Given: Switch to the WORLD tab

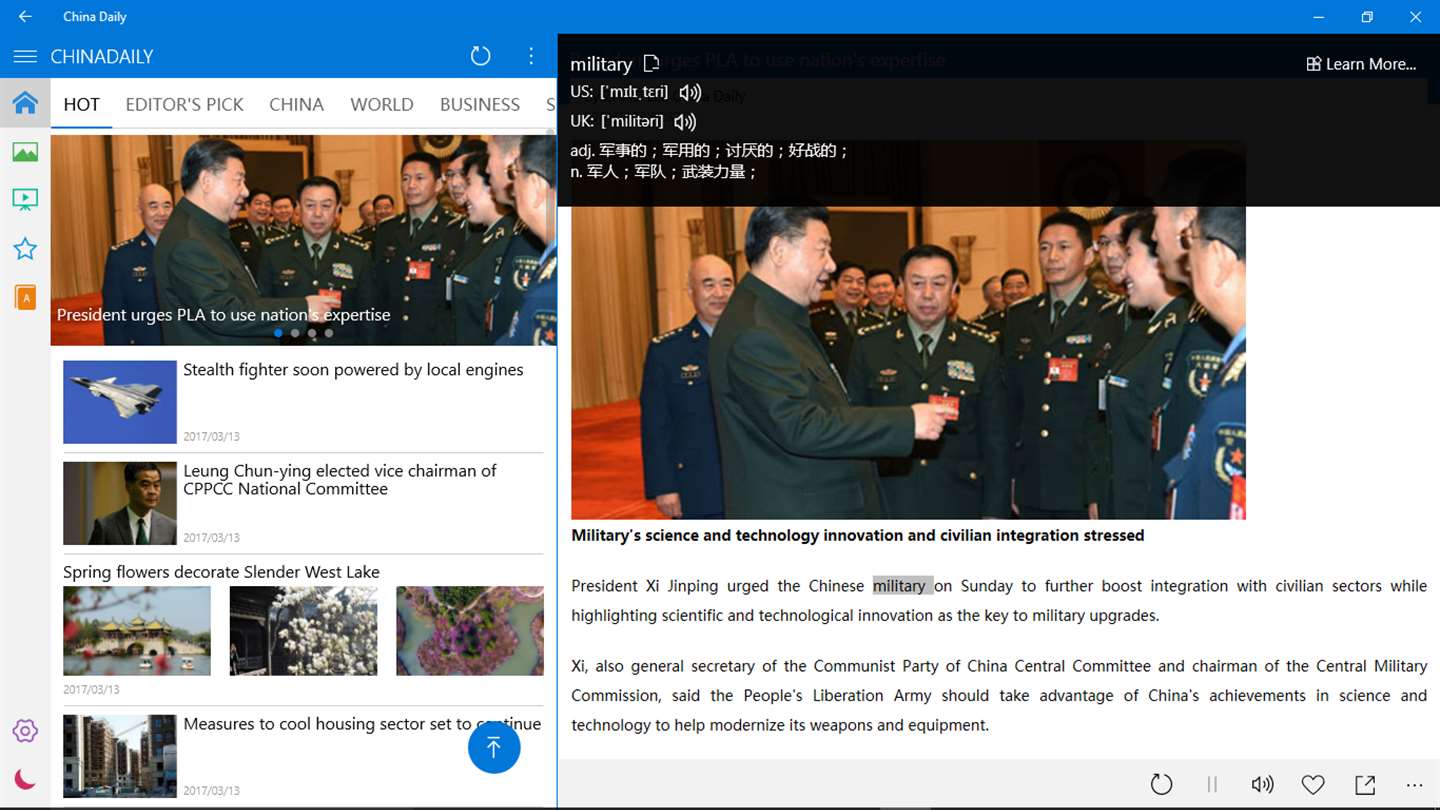Looking at the screenshot, I should click(382, 104).
